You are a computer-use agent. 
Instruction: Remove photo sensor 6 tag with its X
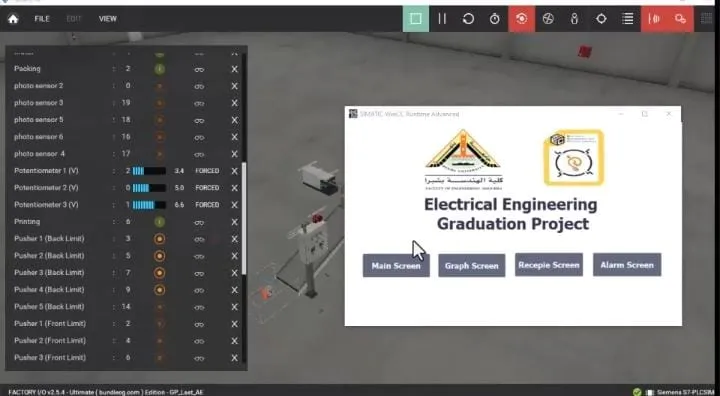pos(235,137)
